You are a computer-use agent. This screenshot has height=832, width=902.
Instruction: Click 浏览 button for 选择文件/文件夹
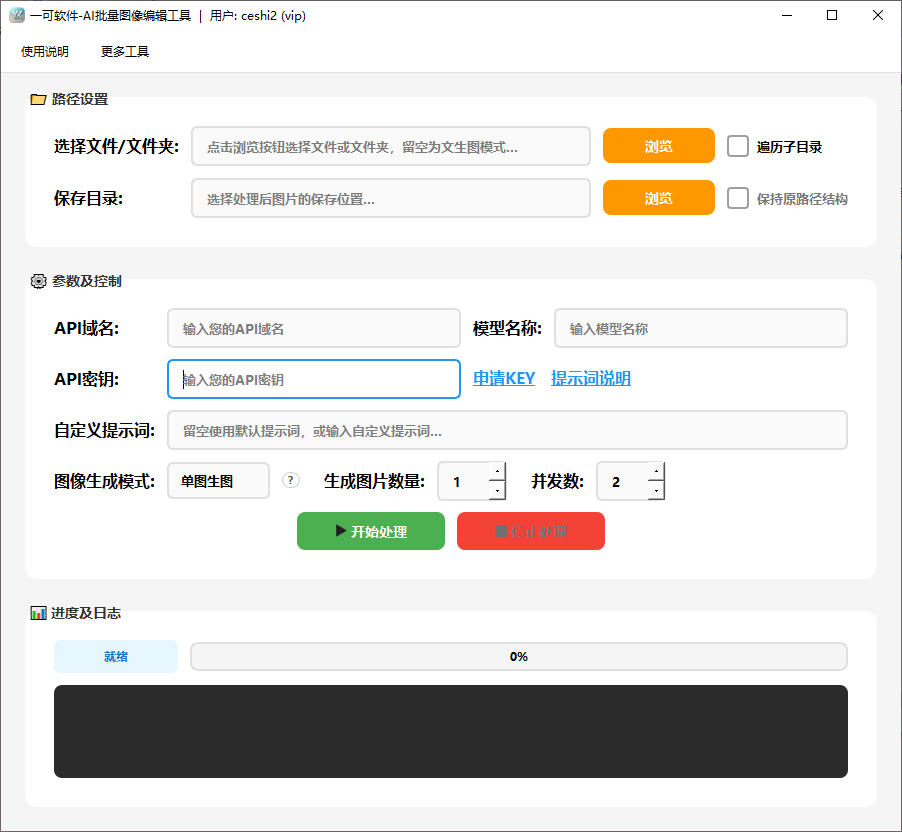pyautogui.click(x=658, y=146)
